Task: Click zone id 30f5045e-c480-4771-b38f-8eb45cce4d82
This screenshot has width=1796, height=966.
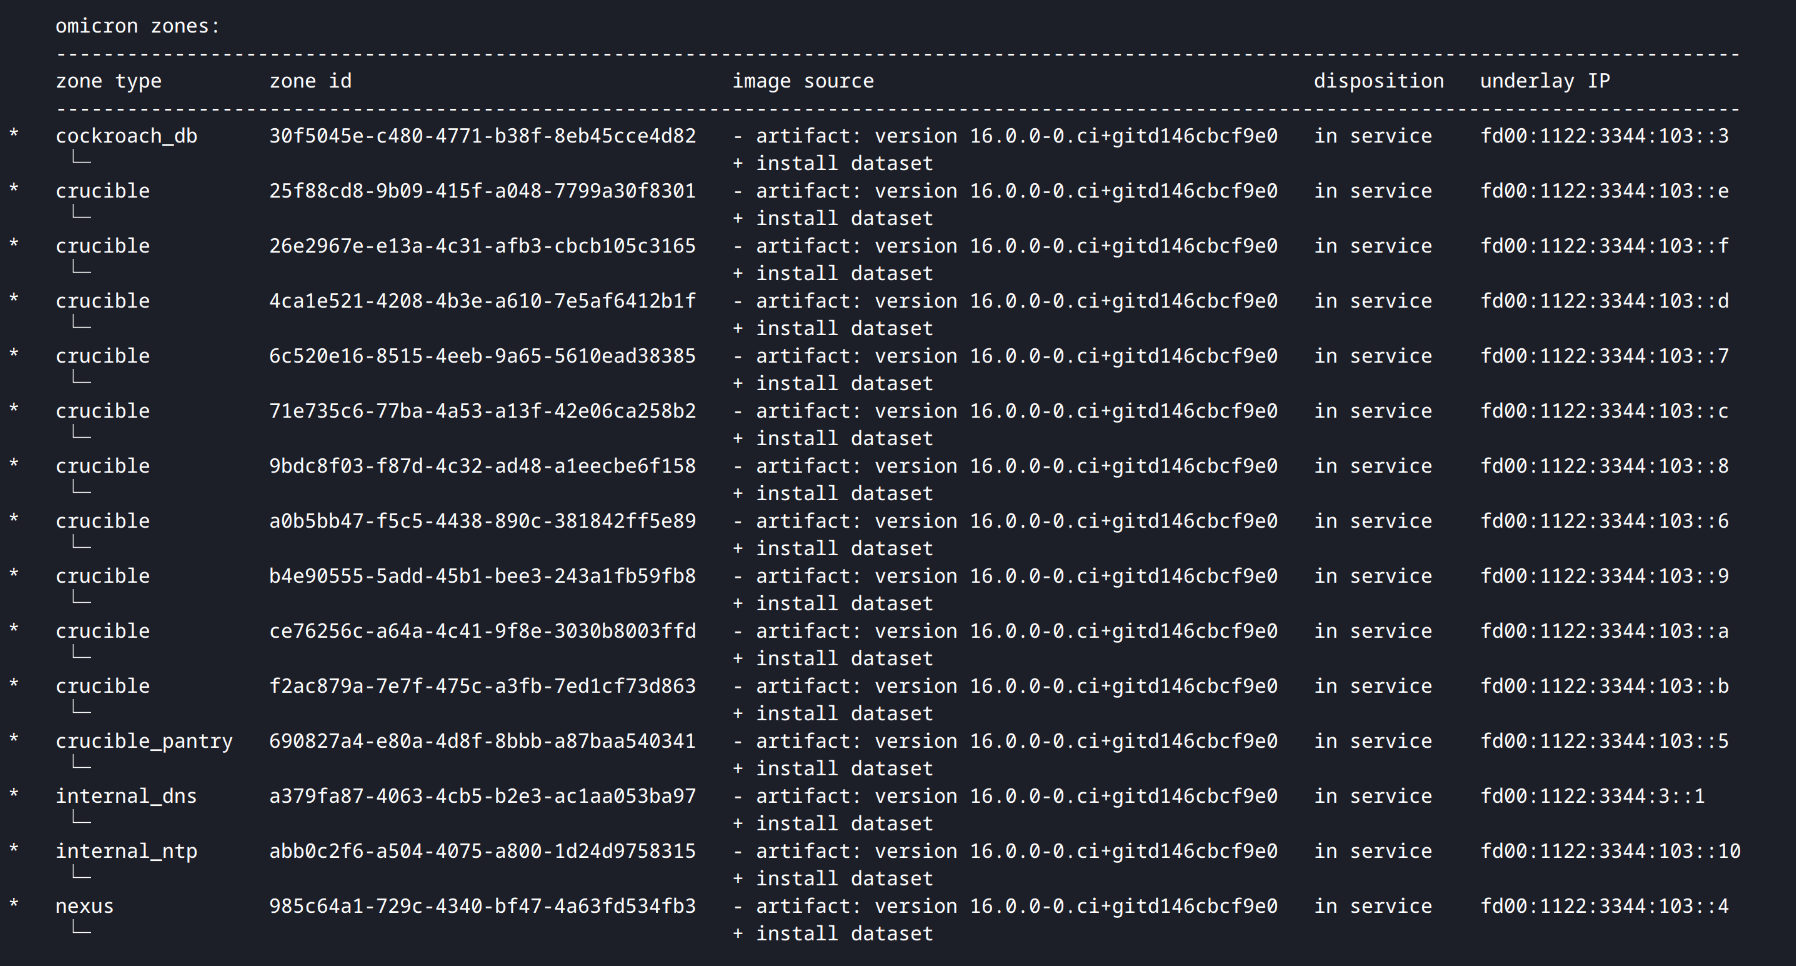Action: point(482,136)
